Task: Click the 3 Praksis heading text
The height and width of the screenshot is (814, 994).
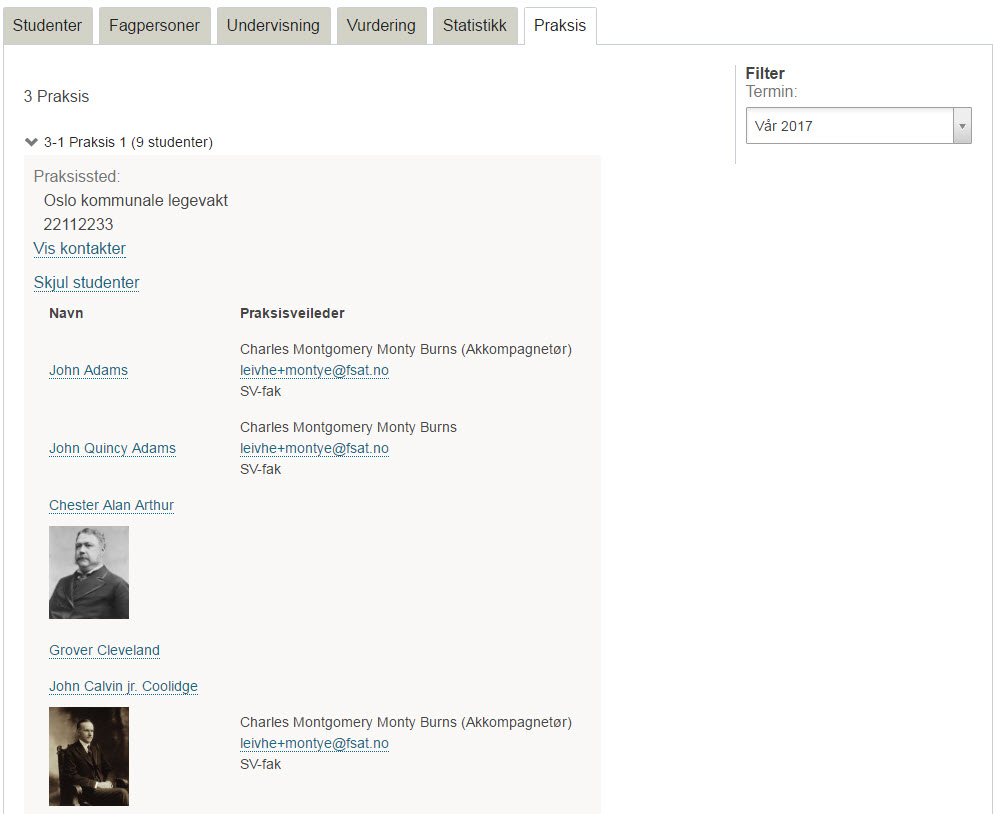Action: [56, 96]
